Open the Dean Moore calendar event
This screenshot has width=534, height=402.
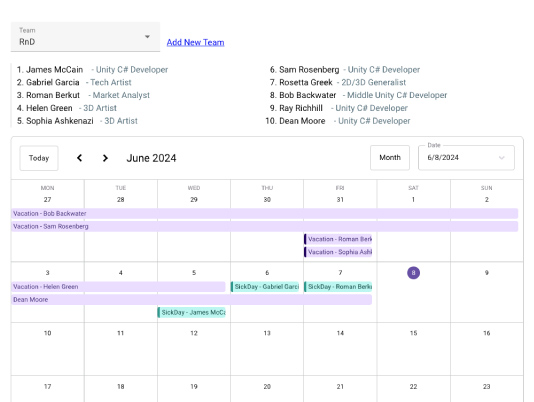coord(191,300)
